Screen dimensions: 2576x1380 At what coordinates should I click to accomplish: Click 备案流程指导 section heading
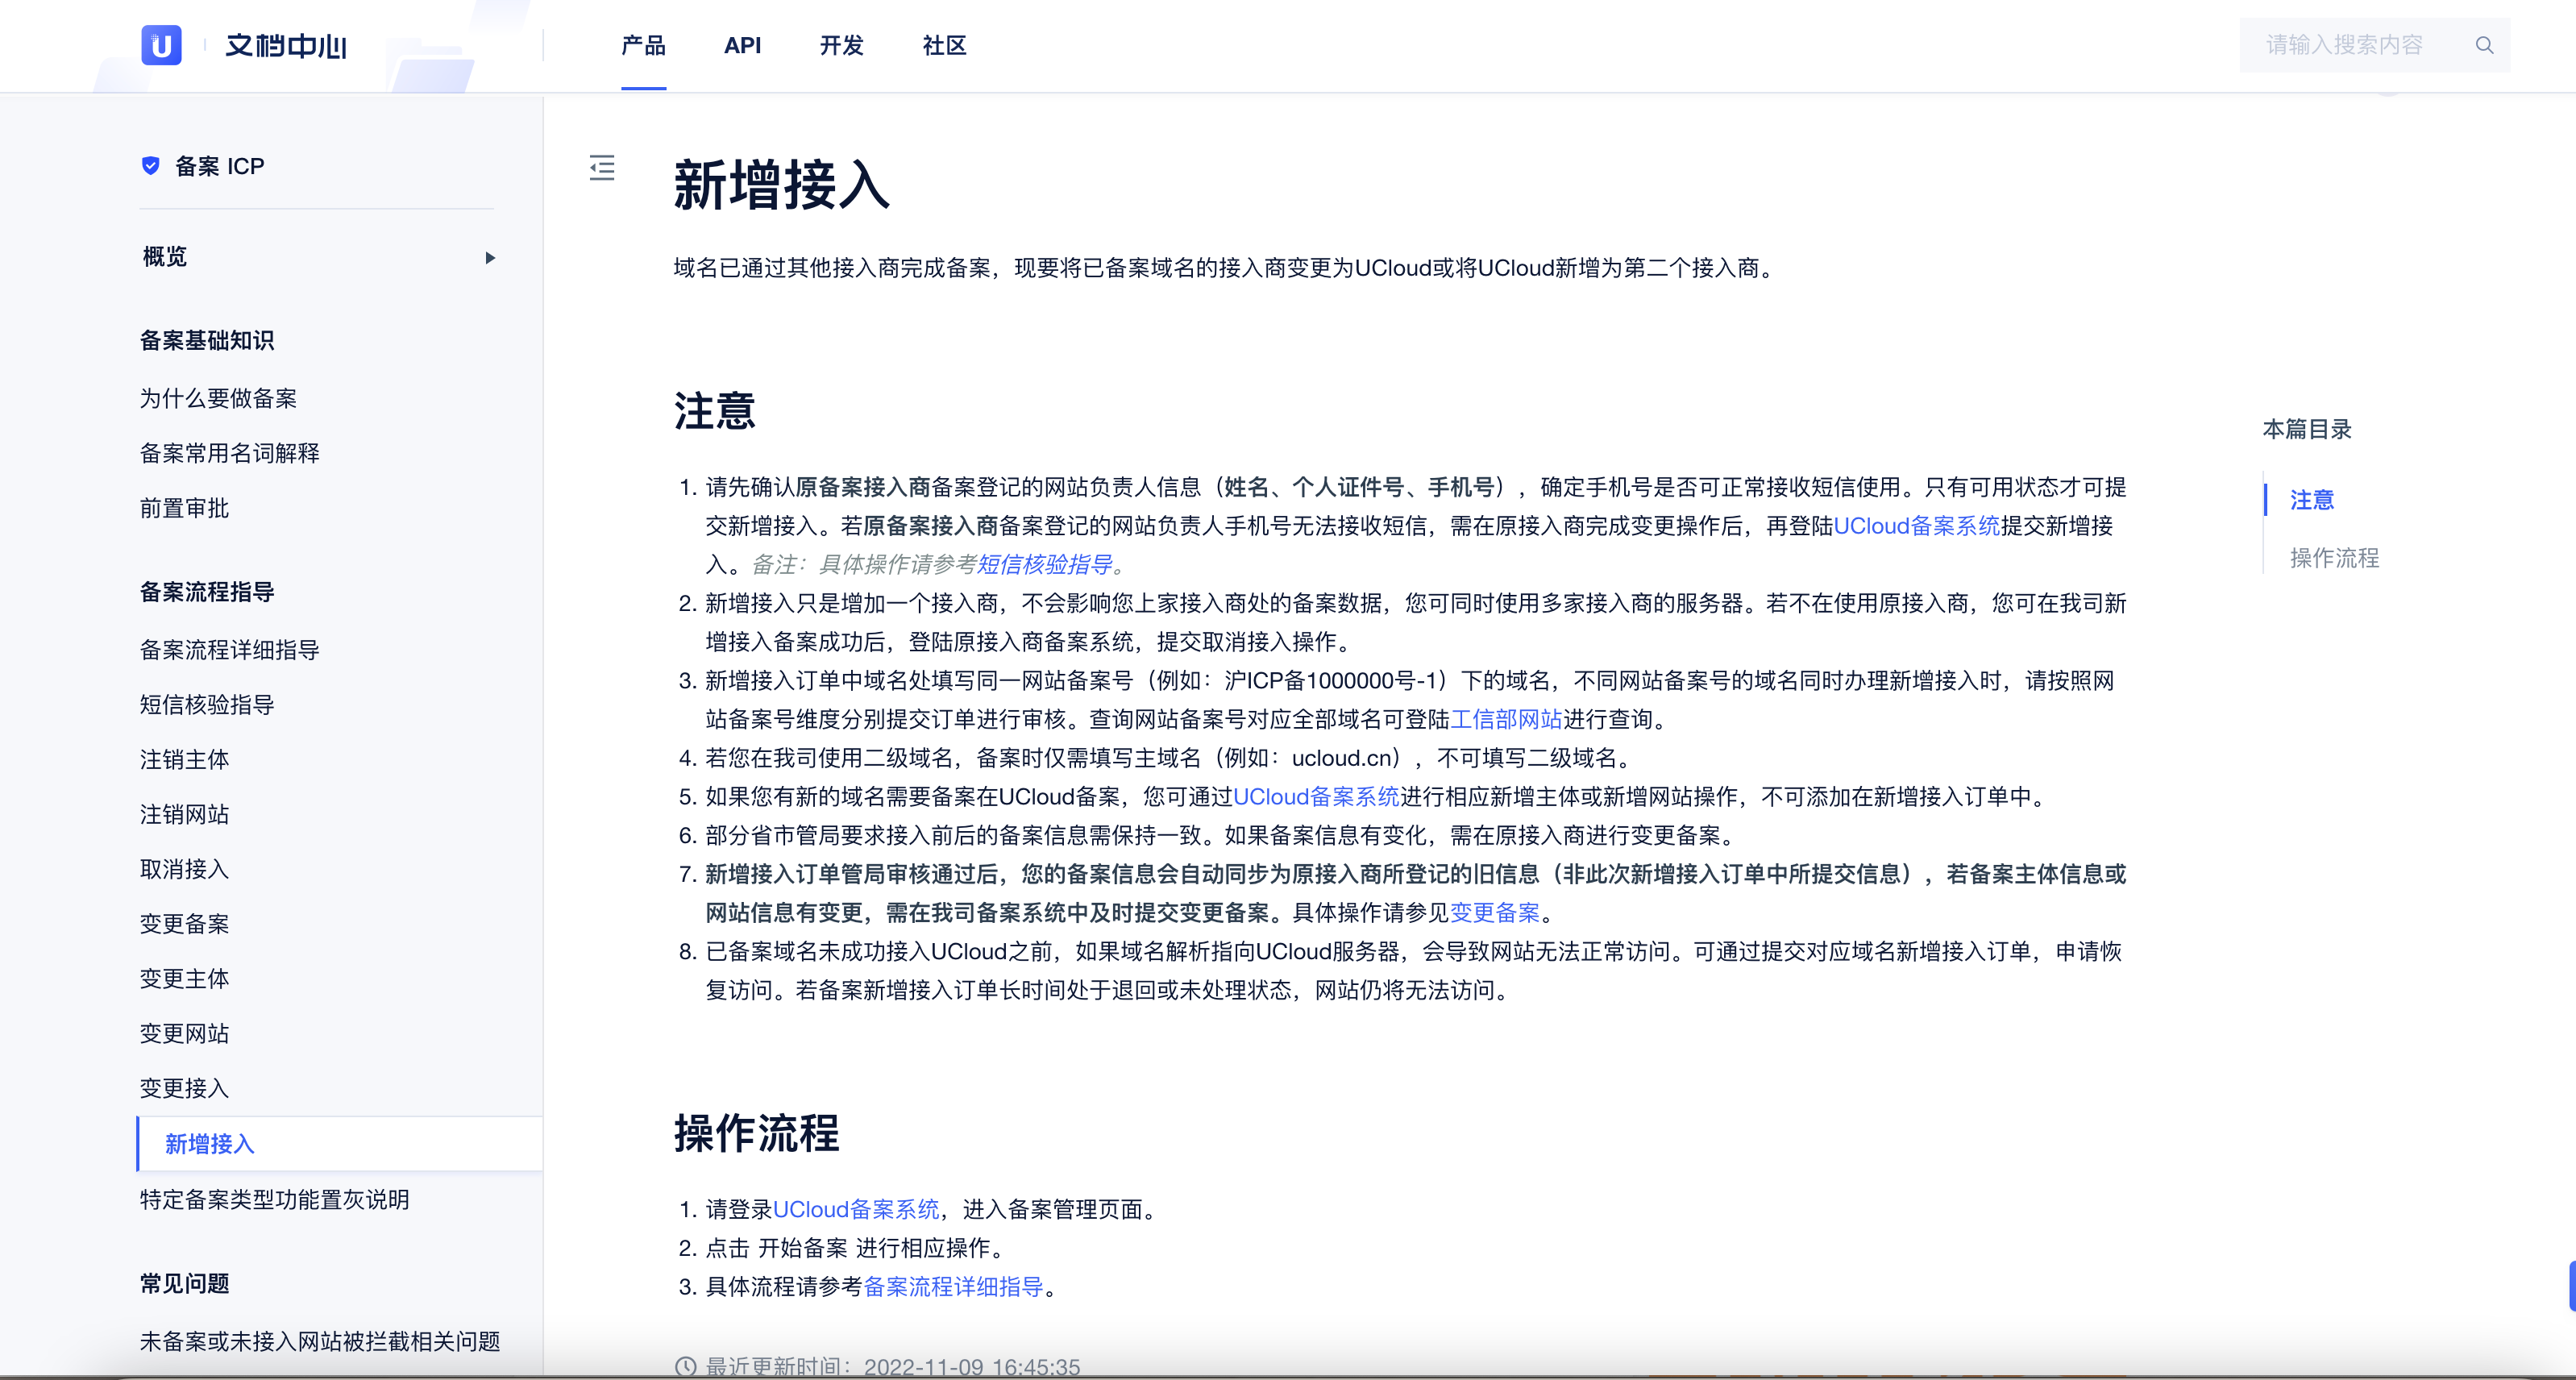pos(207,592)
